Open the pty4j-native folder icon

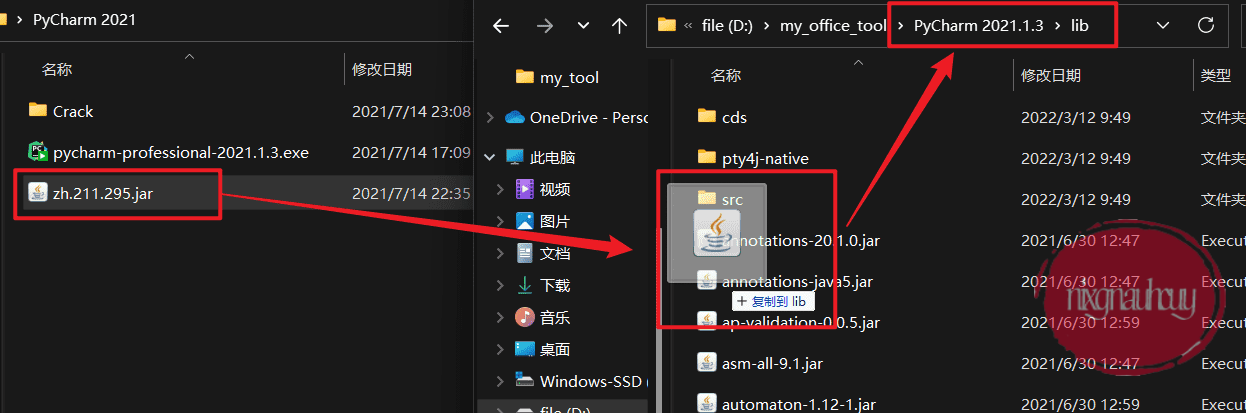707,158
